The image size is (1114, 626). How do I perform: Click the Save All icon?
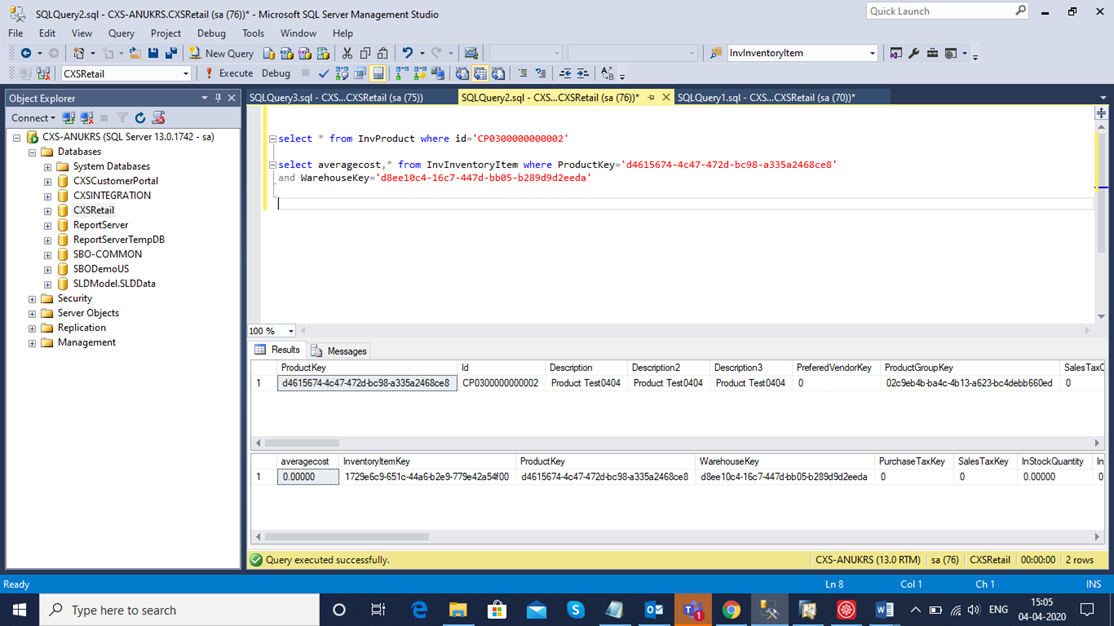pyautogui.click(x=171, y=53)
